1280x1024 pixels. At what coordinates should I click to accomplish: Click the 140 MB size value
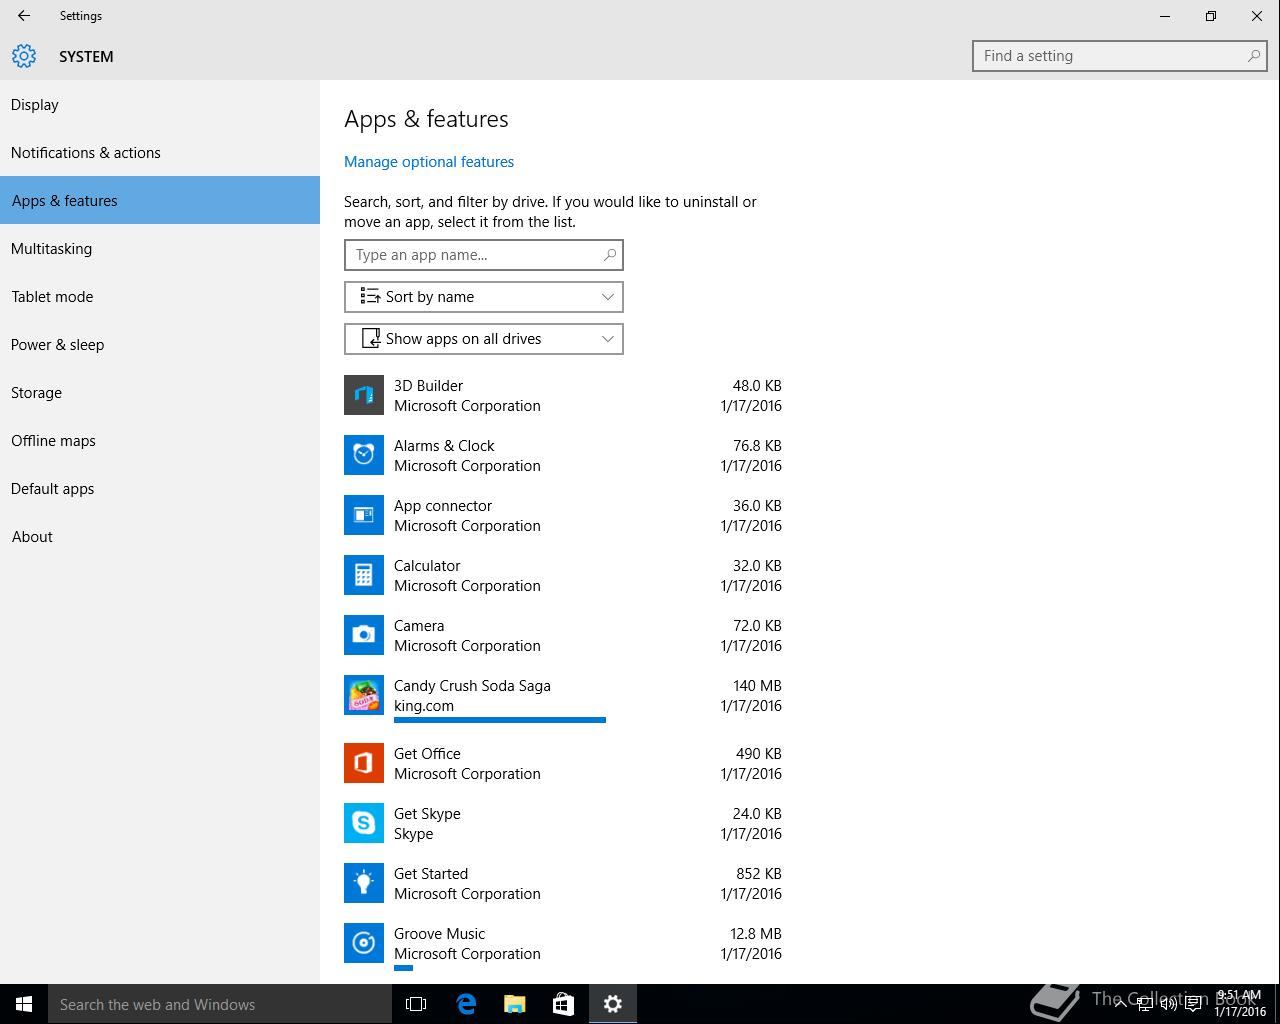(757, 685)
